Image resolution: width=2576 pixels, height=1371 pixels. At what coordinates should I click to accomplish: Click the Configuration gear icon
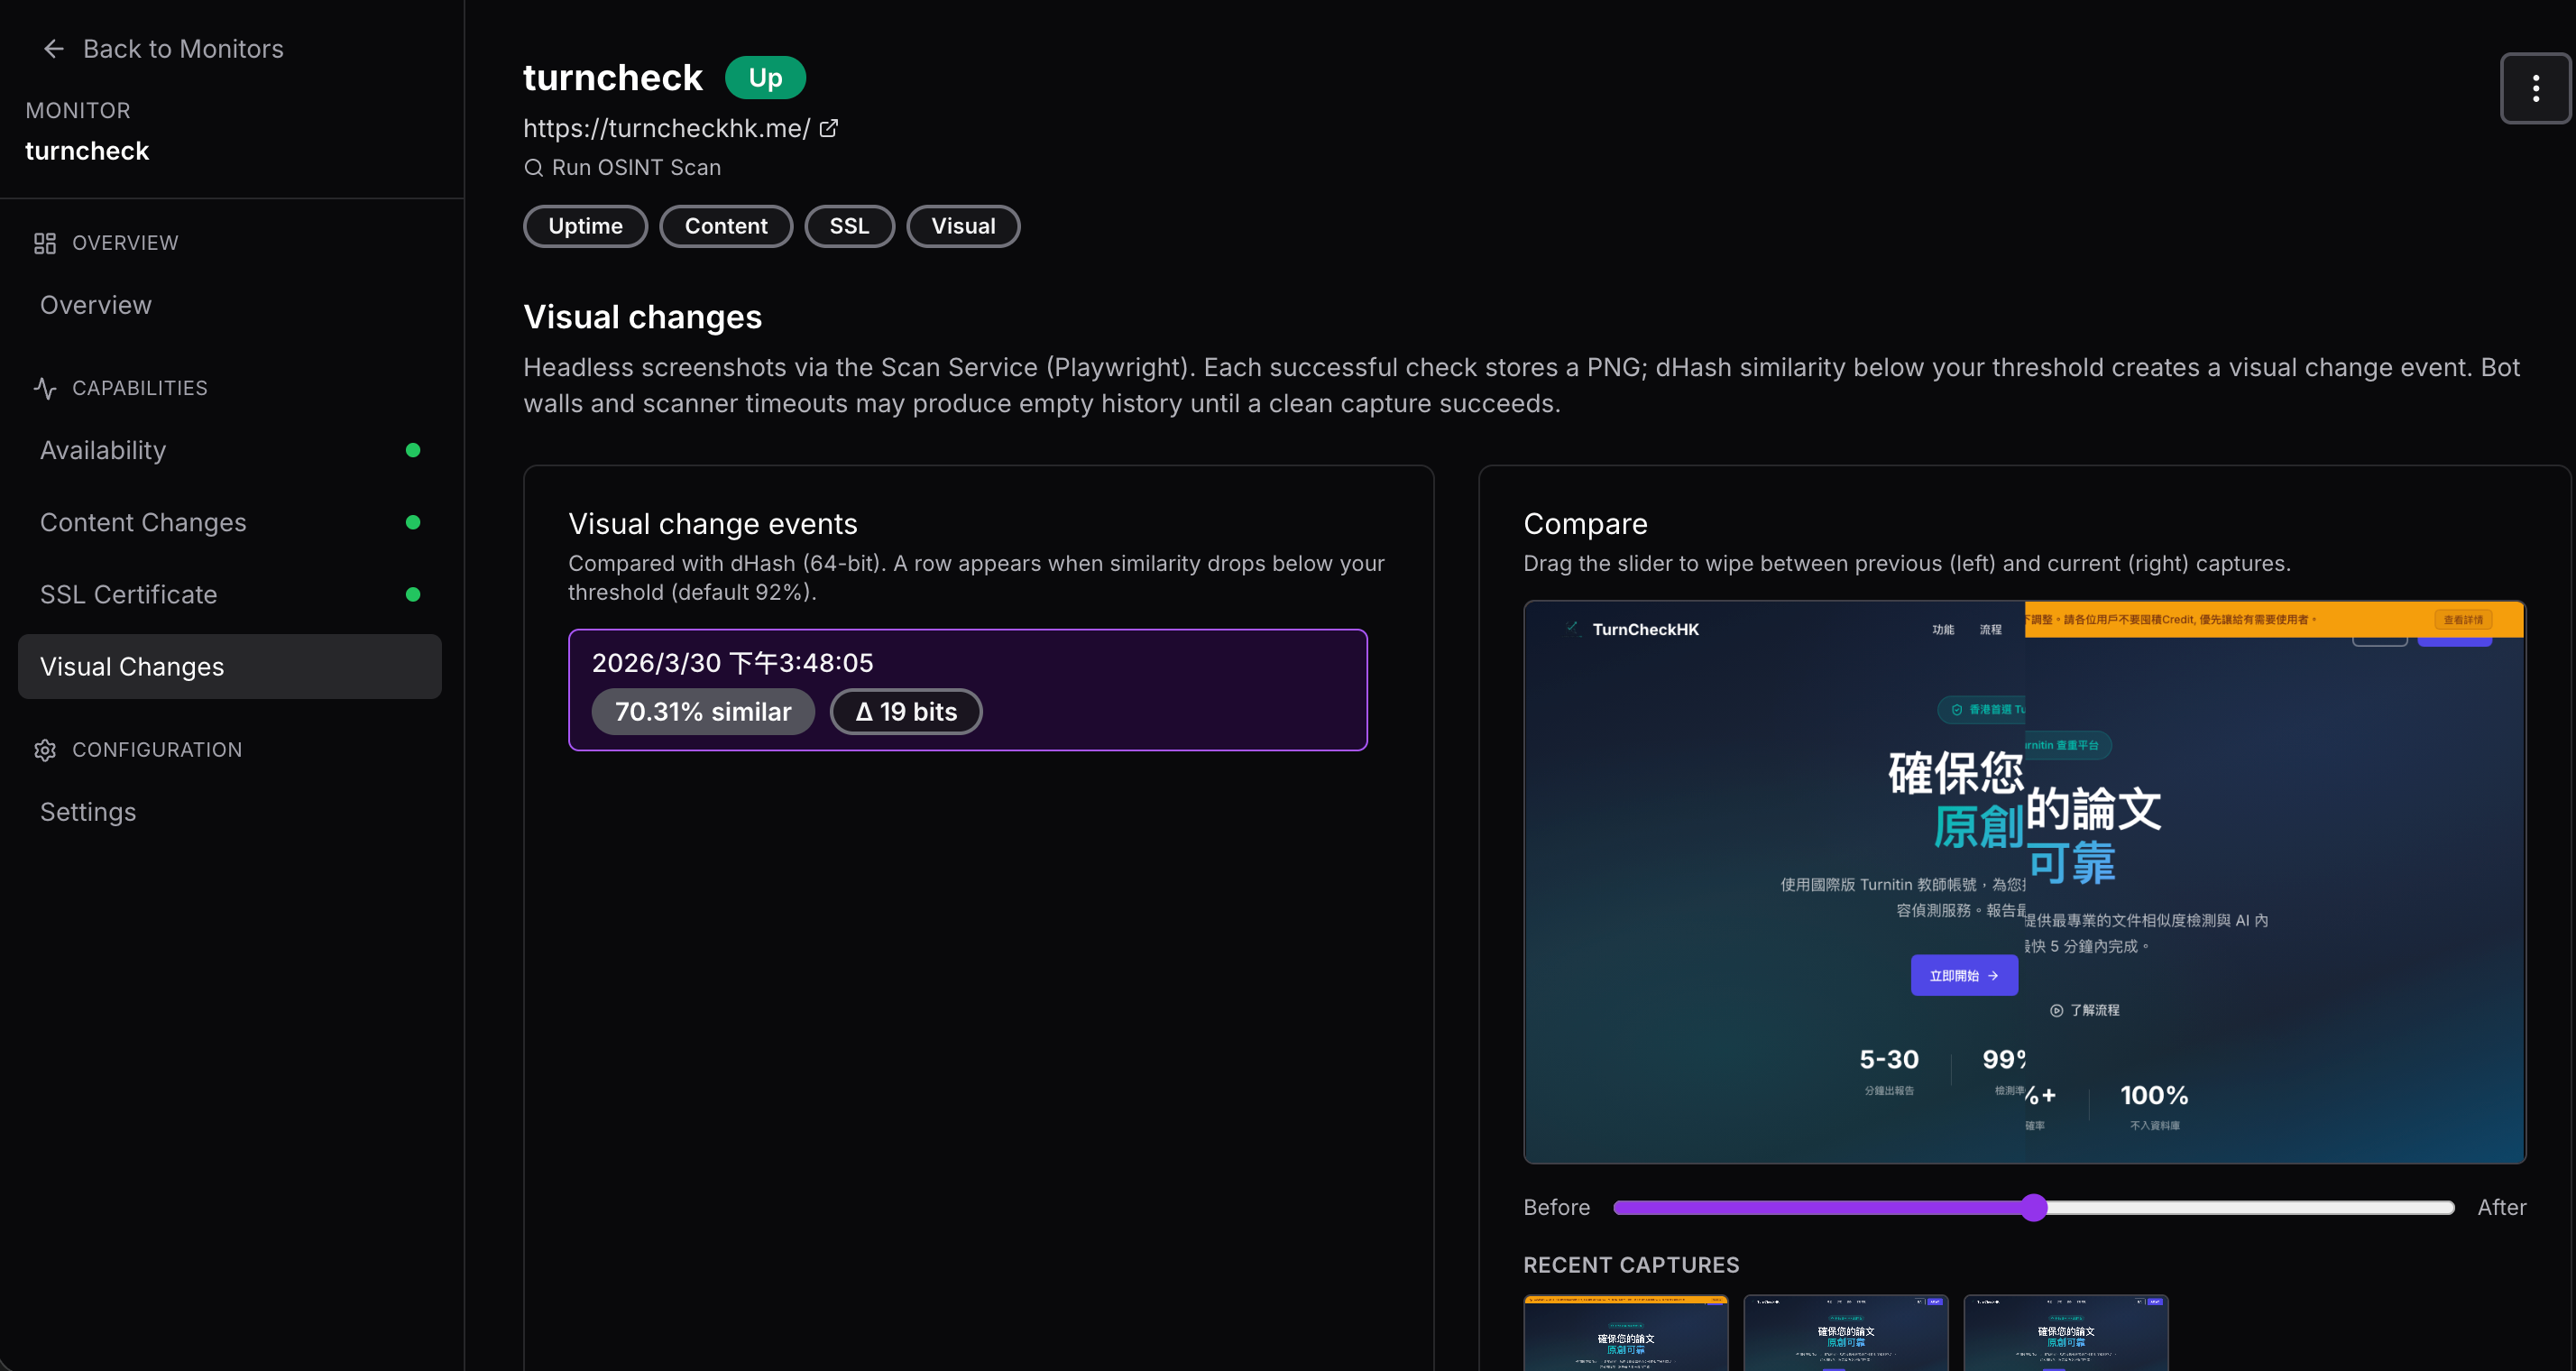[45, 750]
